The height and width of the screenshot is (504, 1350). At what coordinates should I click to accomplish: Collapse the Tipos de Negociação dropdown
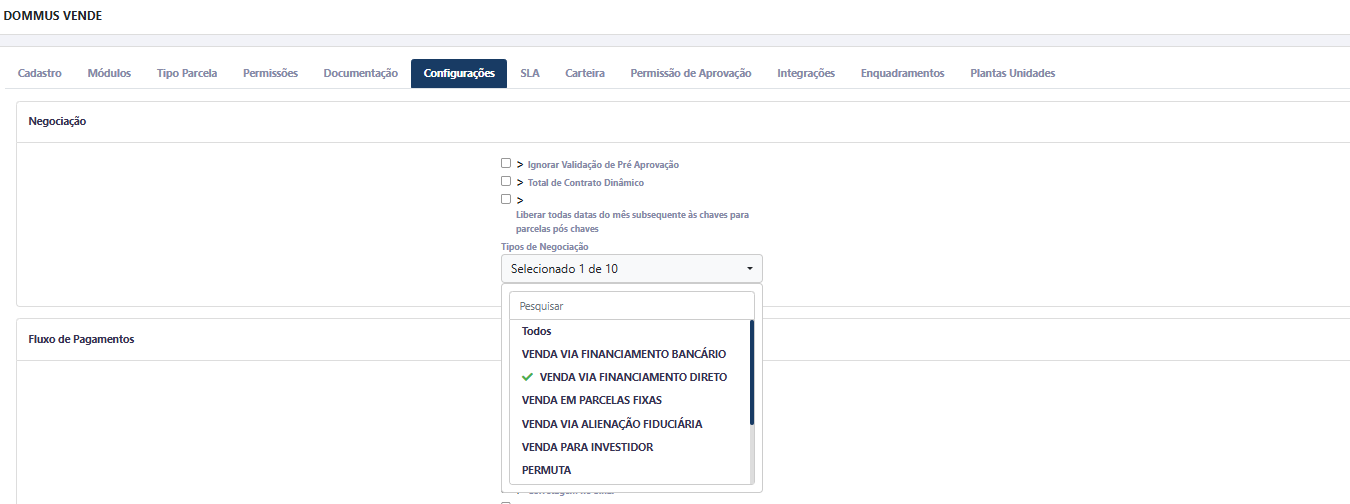[631, 269]
